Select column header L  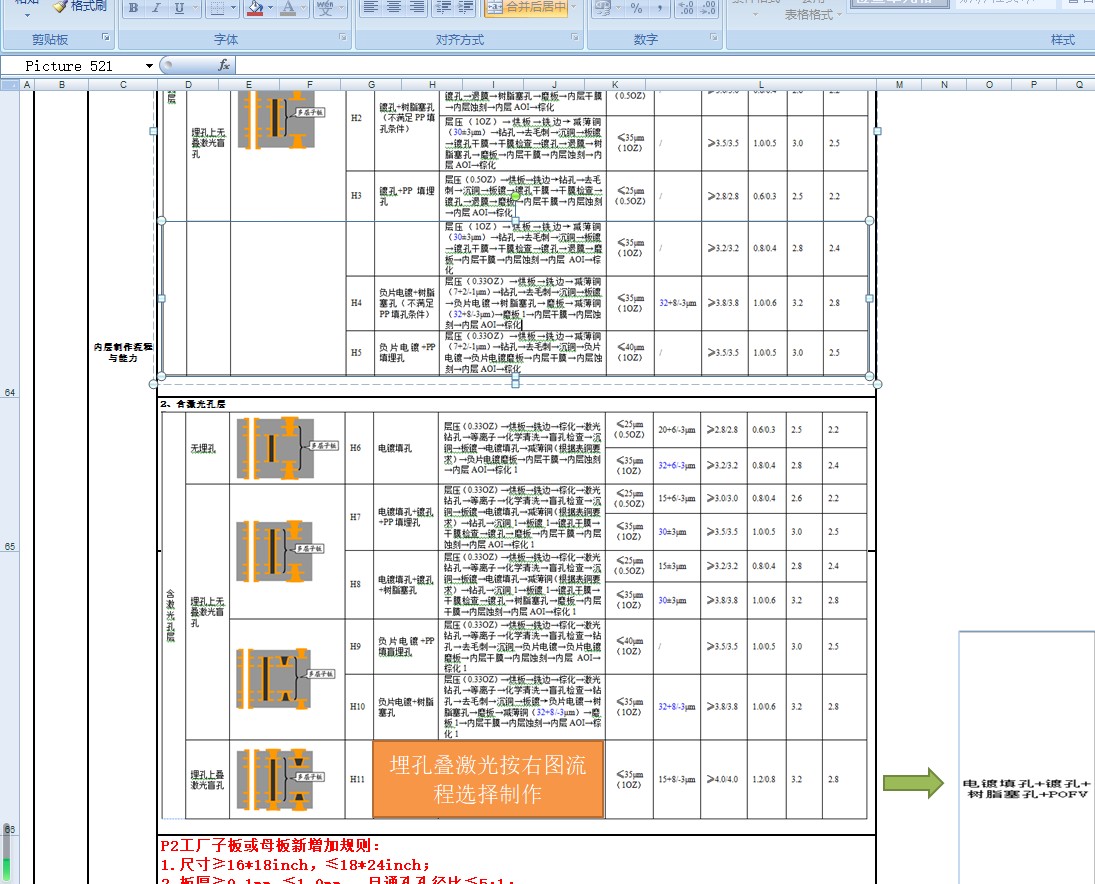(x=761, y=84)
